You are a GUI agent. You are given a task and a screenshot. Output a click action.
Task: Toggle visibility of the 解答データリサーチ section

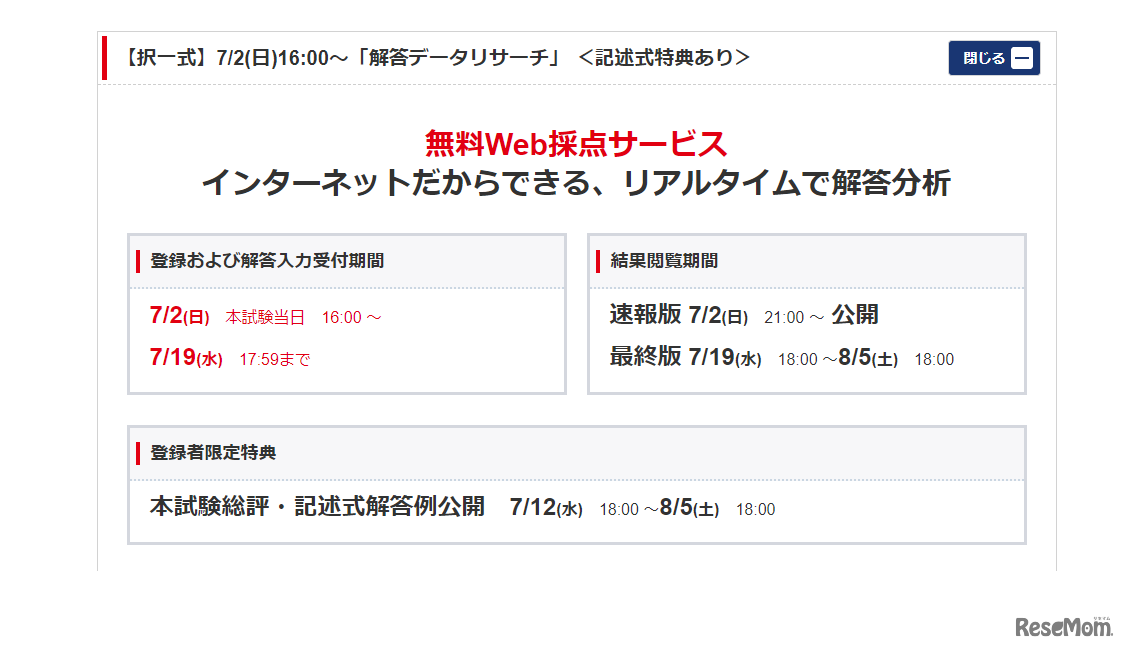pyautogui.click(x=994, y=58)
